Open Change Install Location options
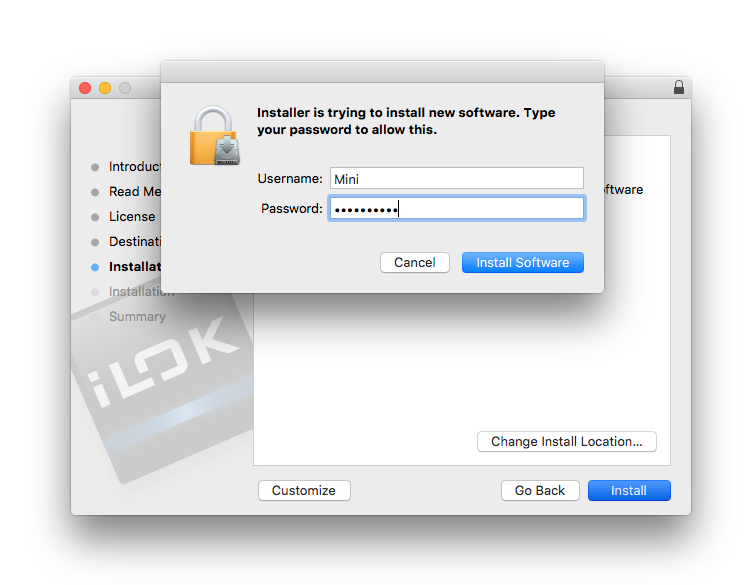 tap(567, 441)
